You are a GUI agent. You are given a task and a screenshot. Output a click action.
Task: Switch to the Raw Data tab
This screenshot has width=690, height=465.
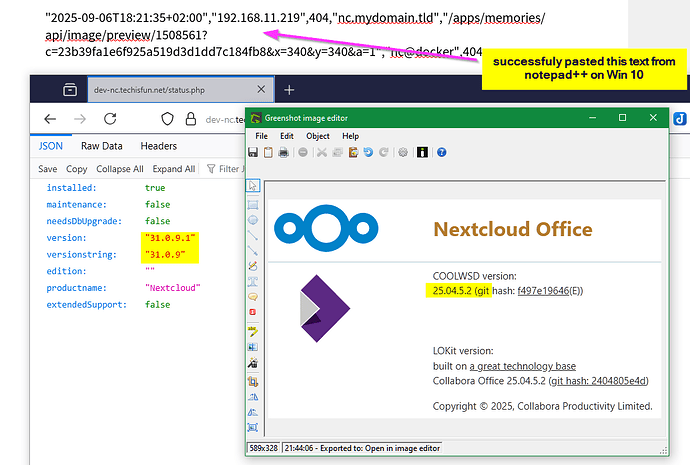pyautogui.click(x=102, y=146)
